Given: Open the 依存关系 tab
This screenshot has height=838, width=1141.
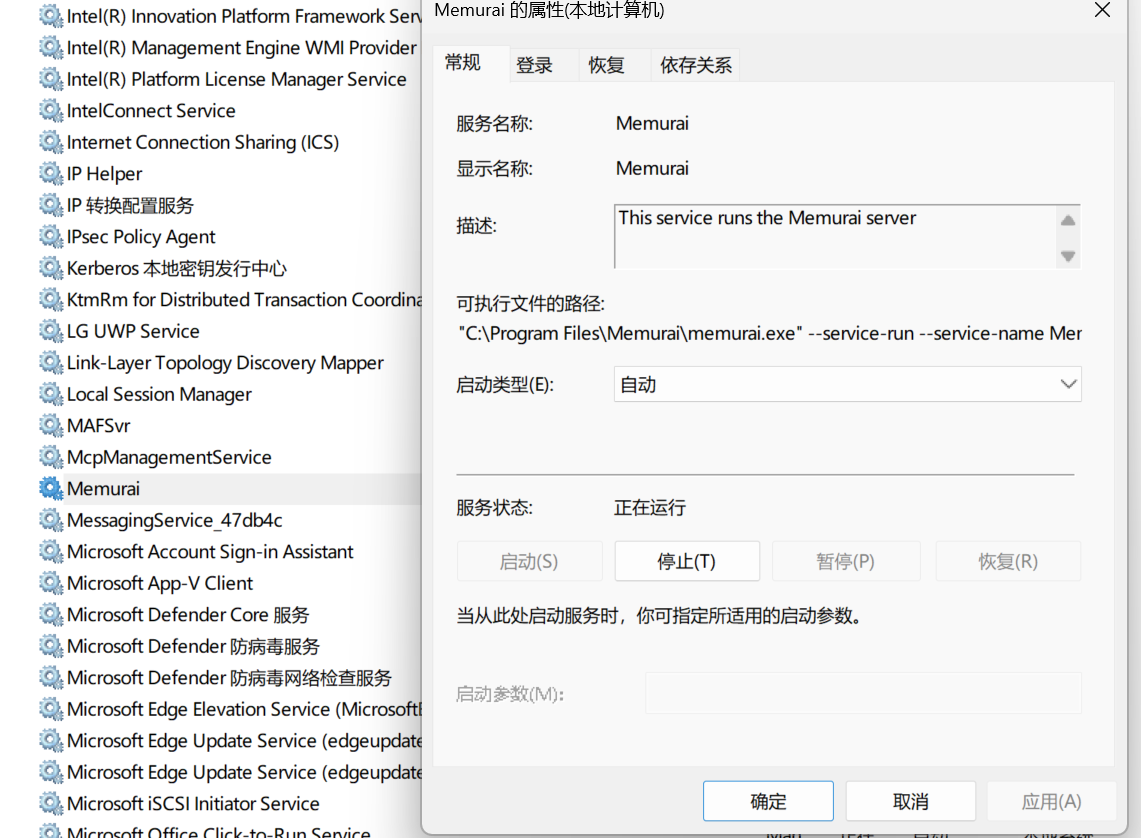Looking at the screenshot, I should [x=696, y=65].
